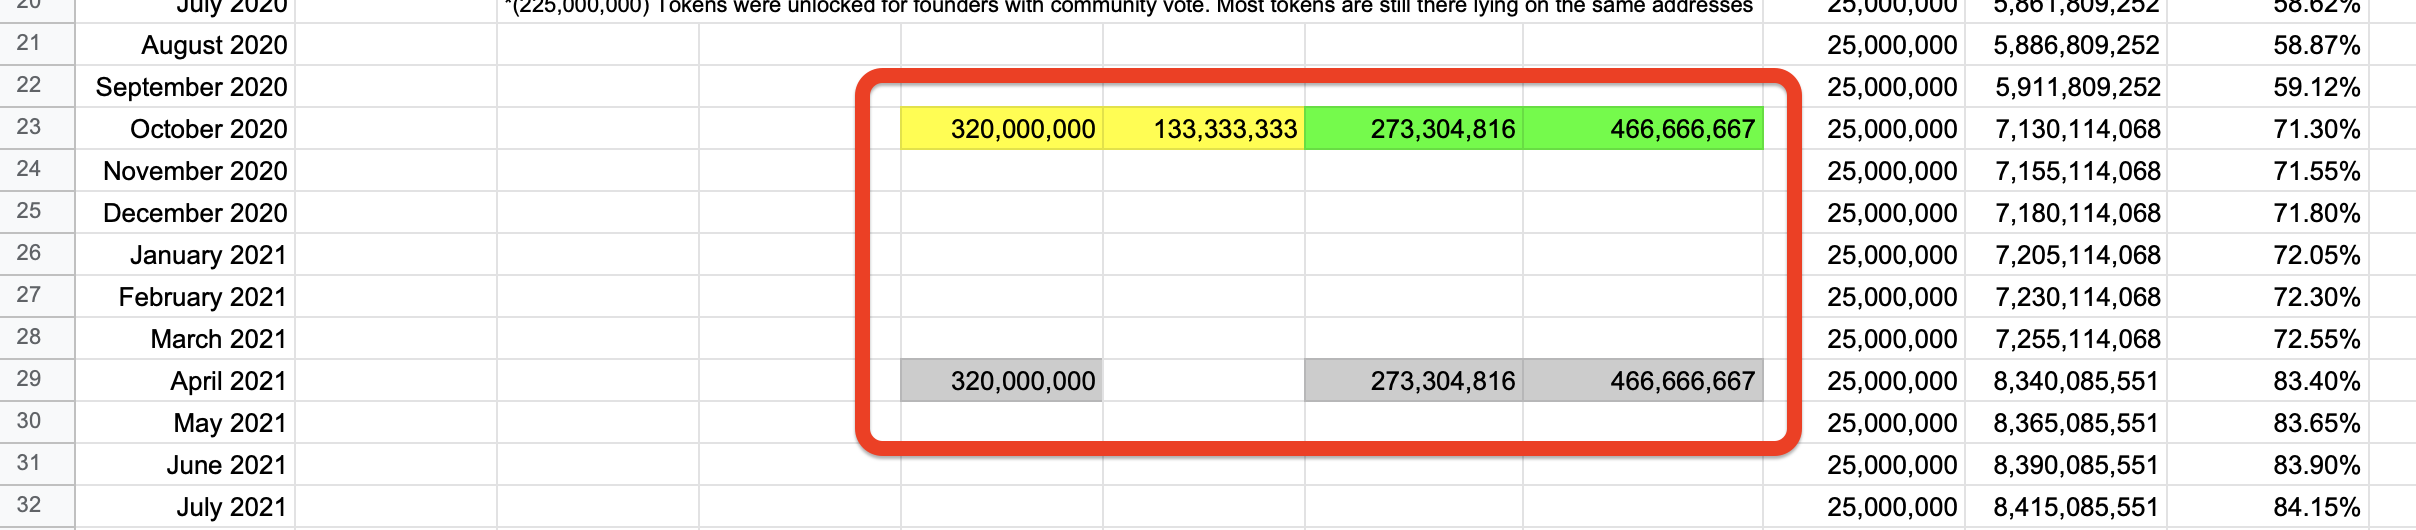Select green cell with 466,666,667
The width and height of the screenshot is (2416, 530).
click(x=1642, y=129)
